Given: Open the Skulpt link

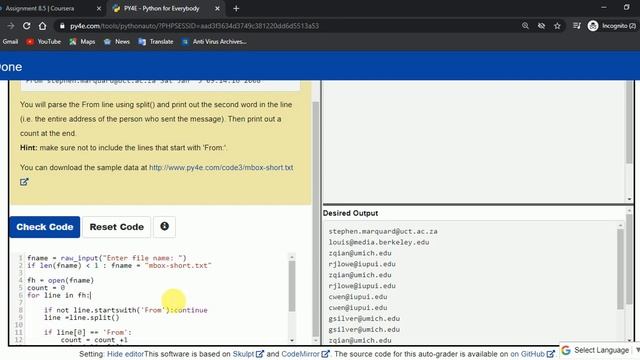Looking at the screenshot, I should click(248, 354).
